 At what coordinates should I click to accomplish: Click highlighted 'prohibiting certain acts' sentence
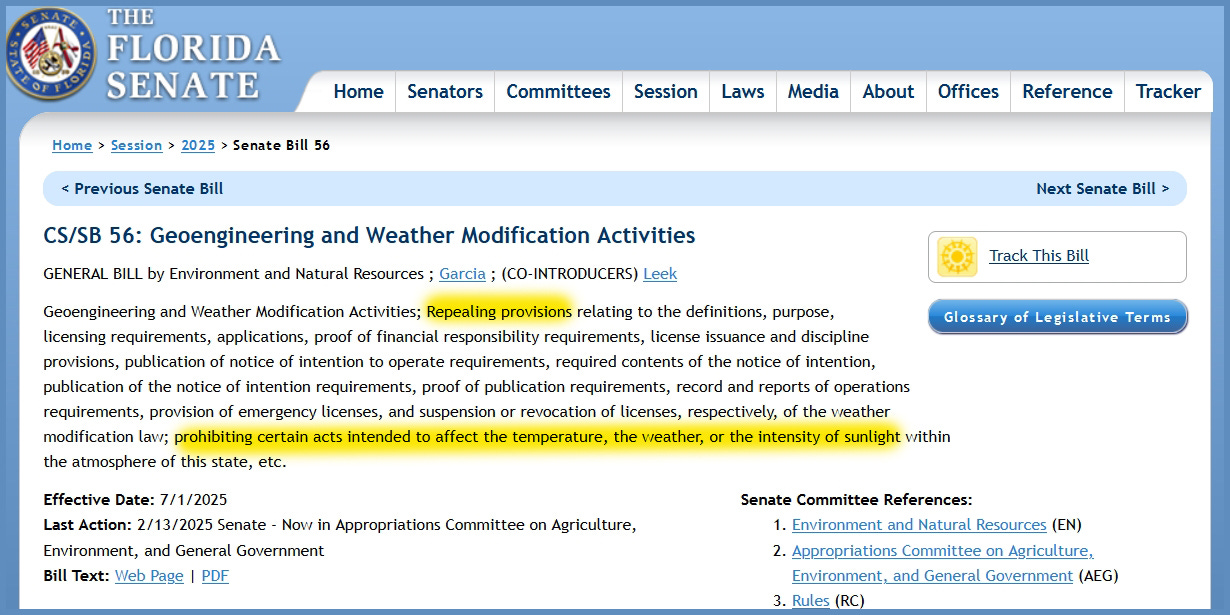tap(537, 437)
